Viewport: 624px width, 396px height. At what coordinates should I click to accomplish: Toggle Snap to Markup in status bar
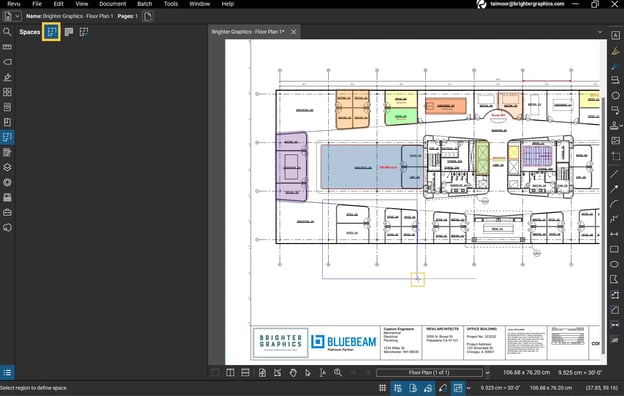(428, 388)
